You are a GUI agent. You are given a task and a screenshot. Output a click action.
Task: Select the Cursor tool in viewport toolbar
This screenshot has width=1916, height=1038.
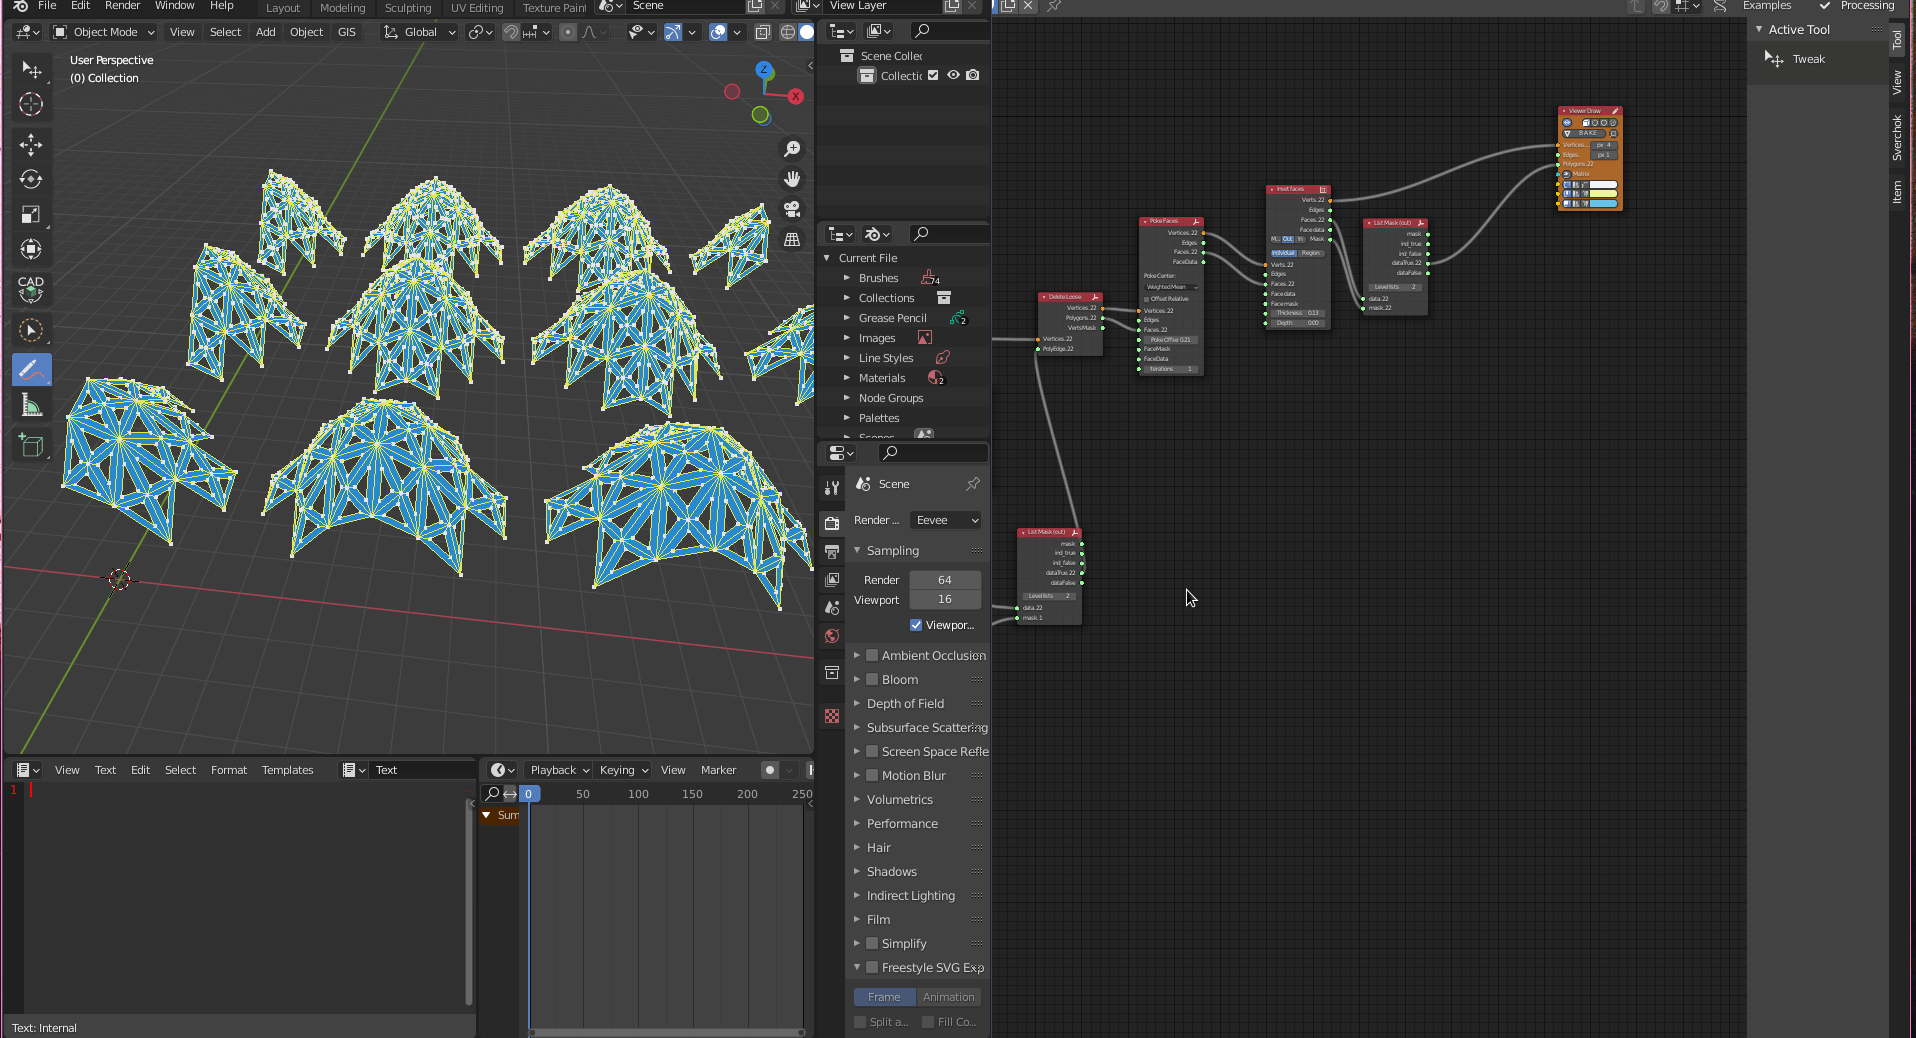coord(31,104)
